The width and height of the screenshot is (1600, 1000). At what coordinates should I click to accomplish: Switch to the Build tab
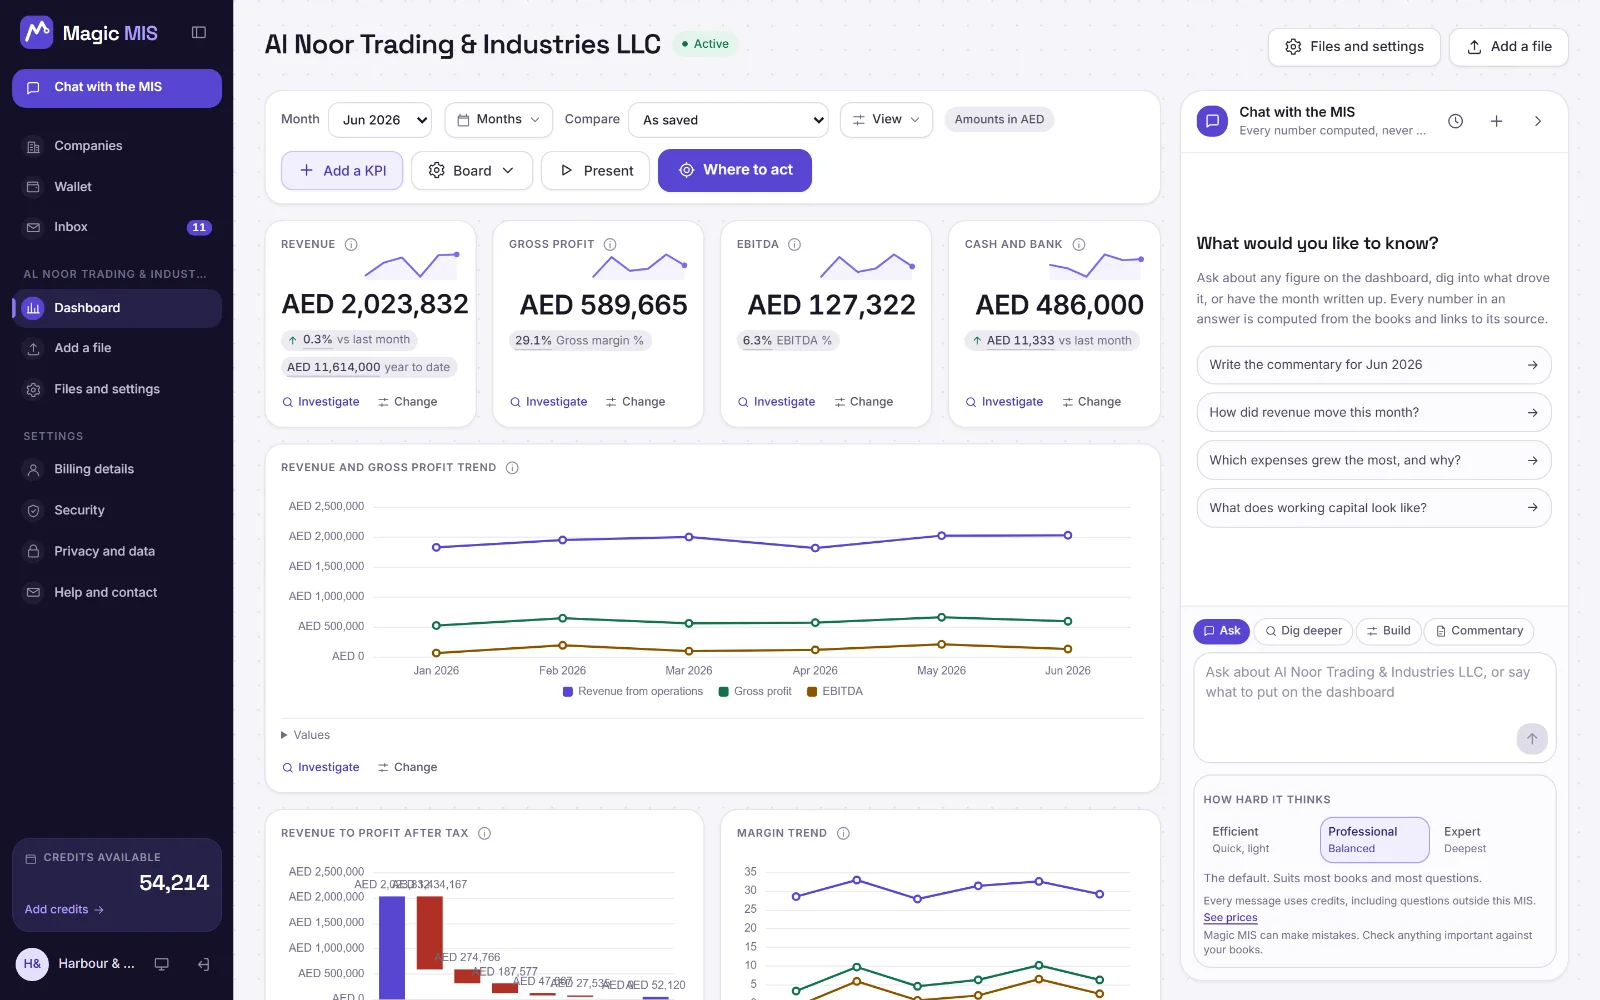1387,631
